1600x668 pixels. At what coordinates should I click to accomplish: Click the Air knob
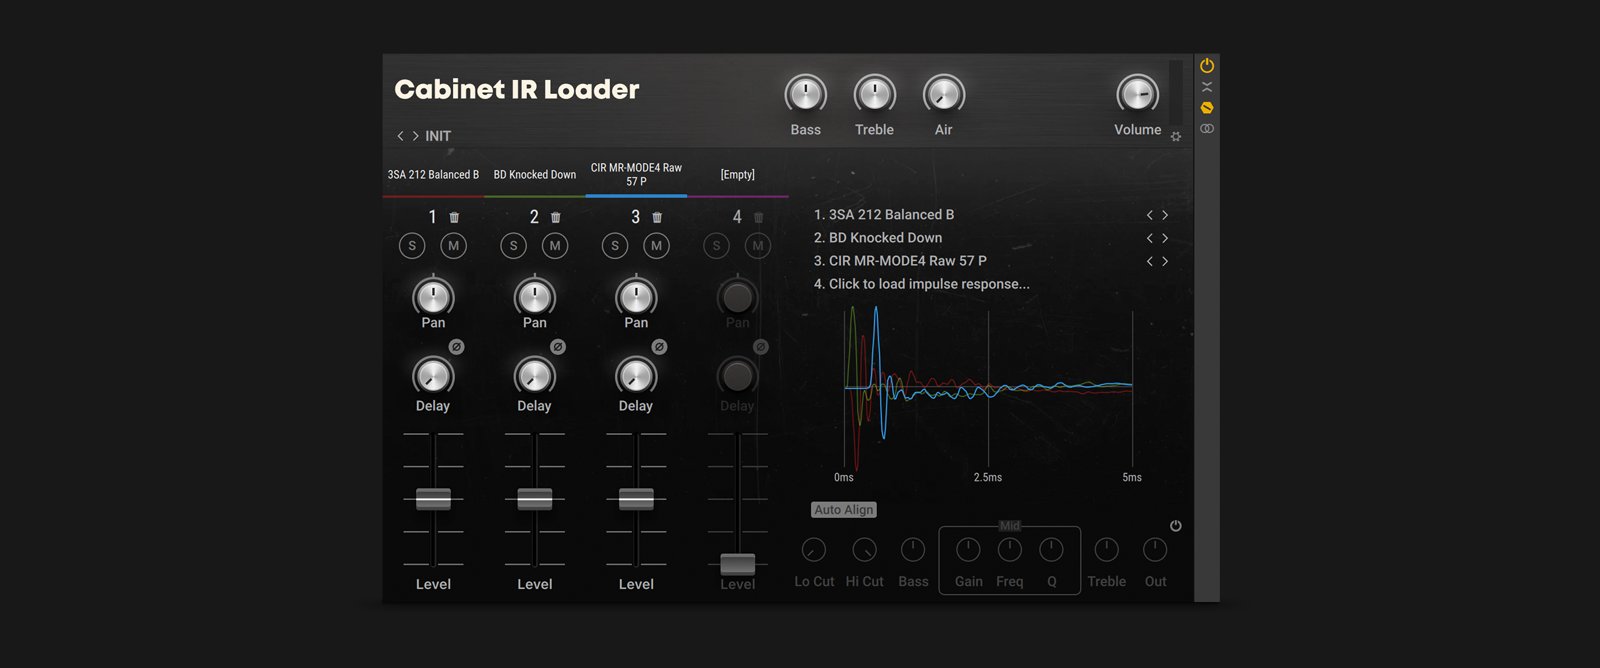943,95
